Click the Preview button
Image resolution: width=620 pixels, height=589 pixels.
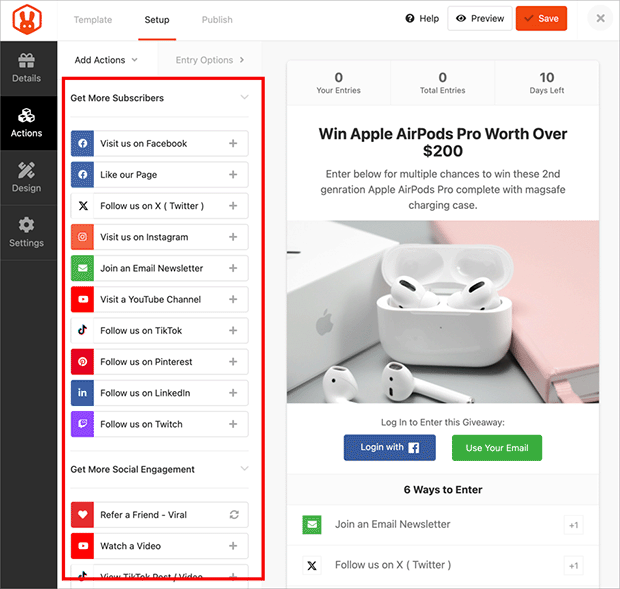point(480,19)
